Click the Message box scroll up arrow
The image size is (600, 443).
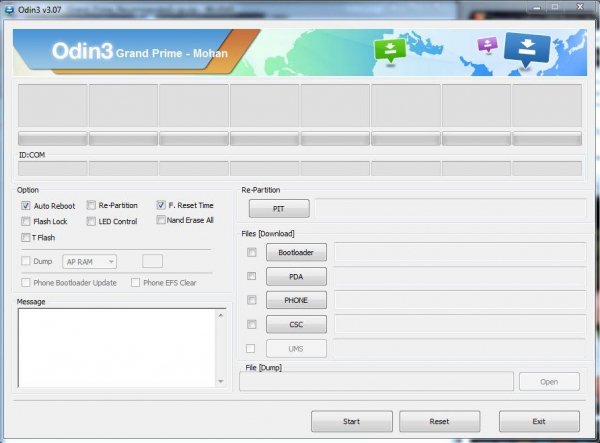(221, 315)
